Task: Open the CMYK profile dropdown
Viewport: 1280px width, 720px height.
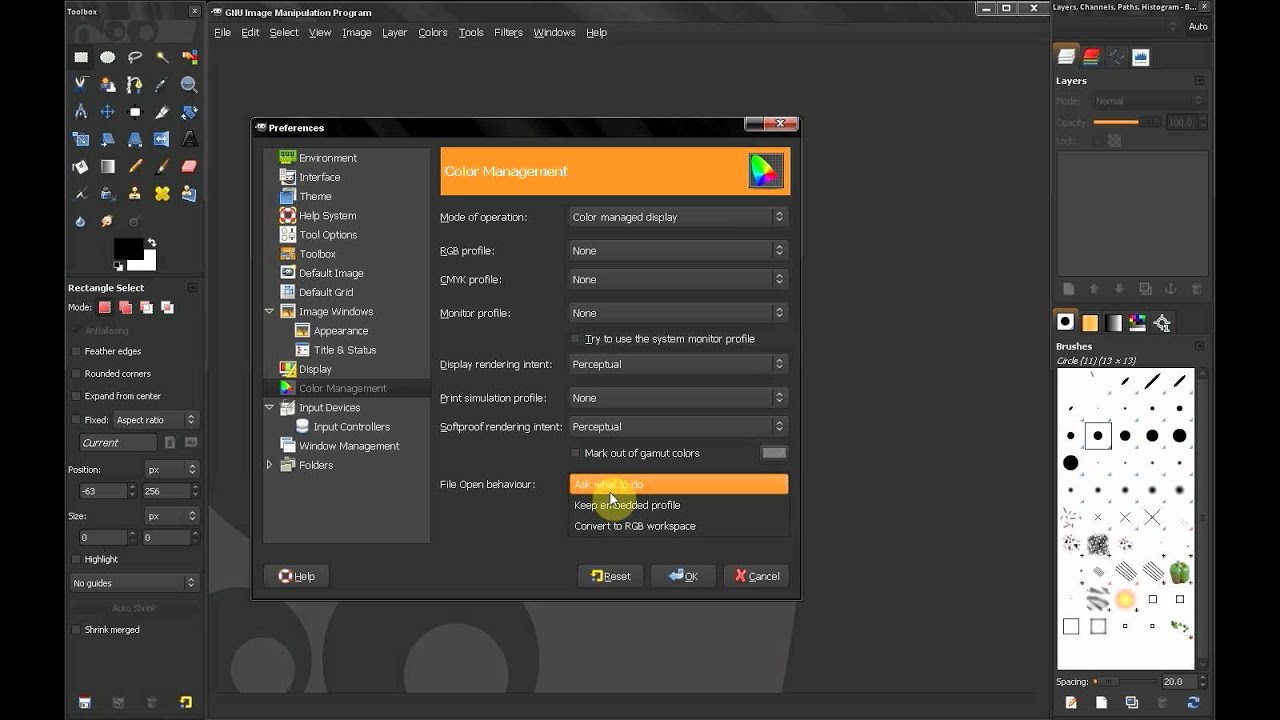Action: click(x=678, y=279)
